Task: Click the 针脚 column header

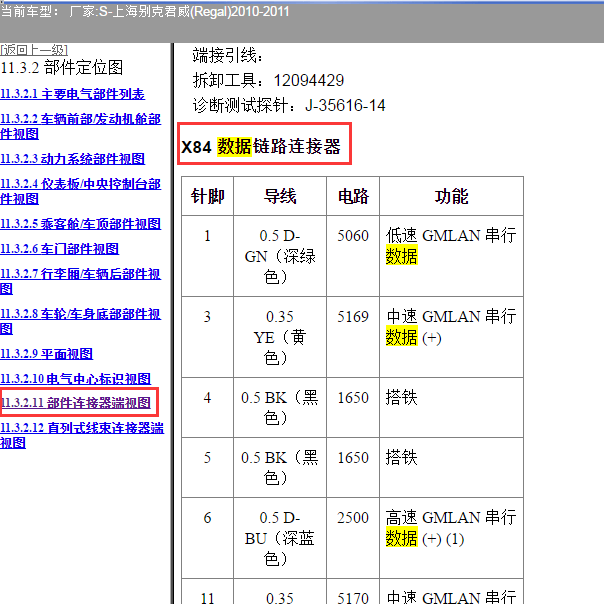Action: (208, 196)
